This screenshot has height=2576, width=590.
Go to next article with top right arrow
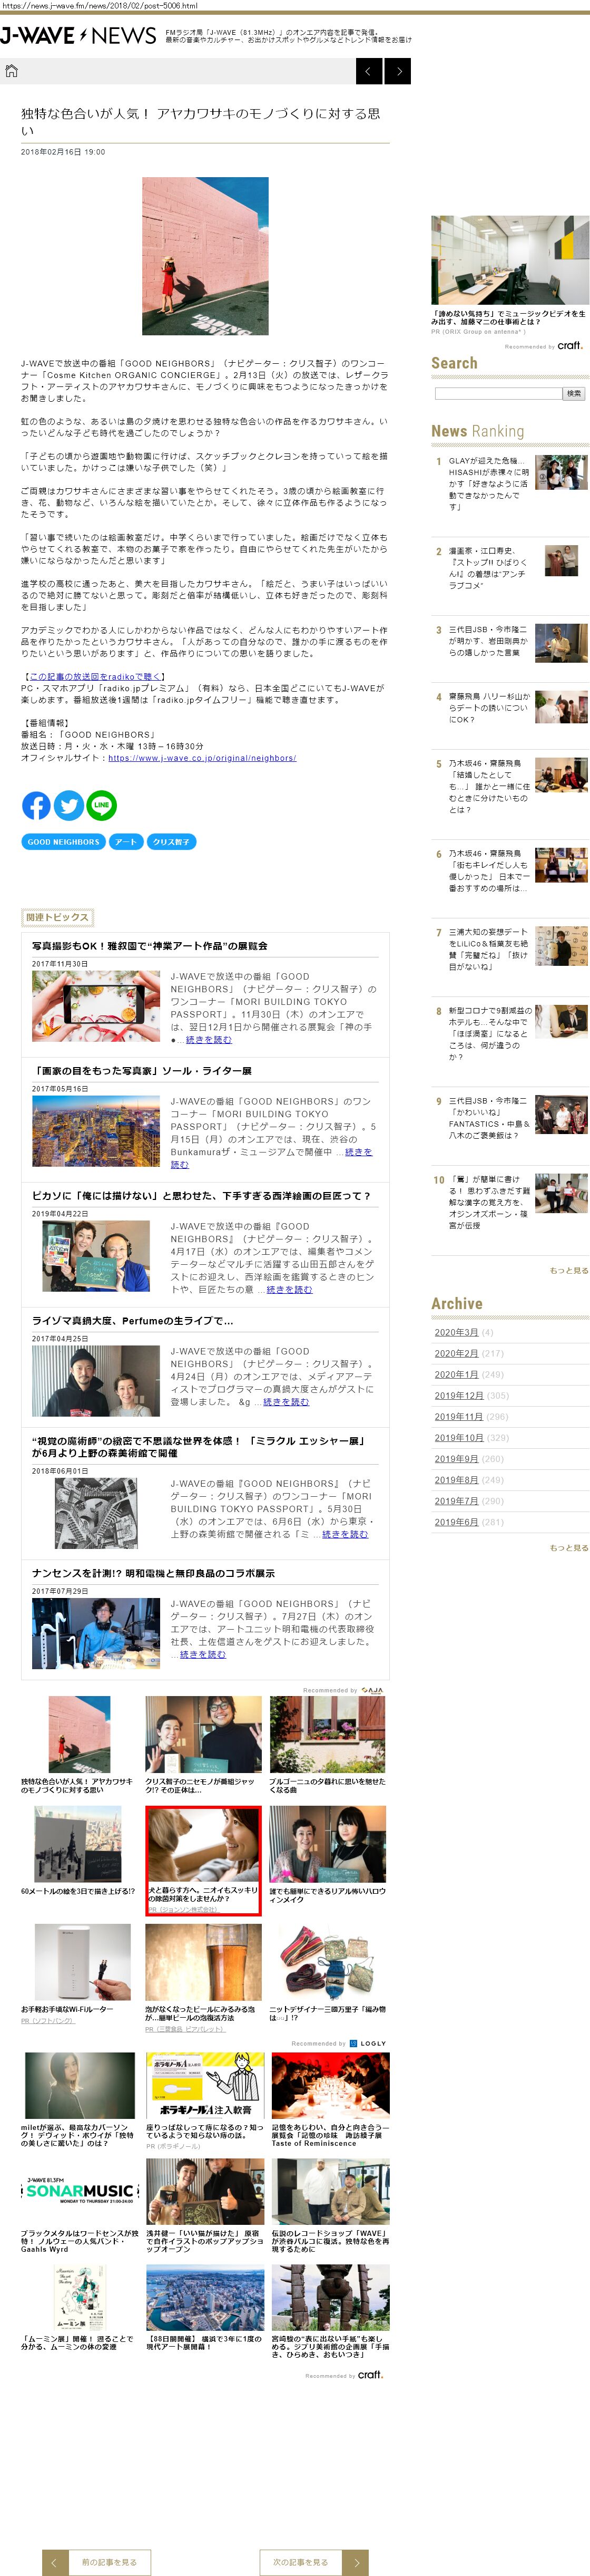pyautogui.click(x=398, y=71)
